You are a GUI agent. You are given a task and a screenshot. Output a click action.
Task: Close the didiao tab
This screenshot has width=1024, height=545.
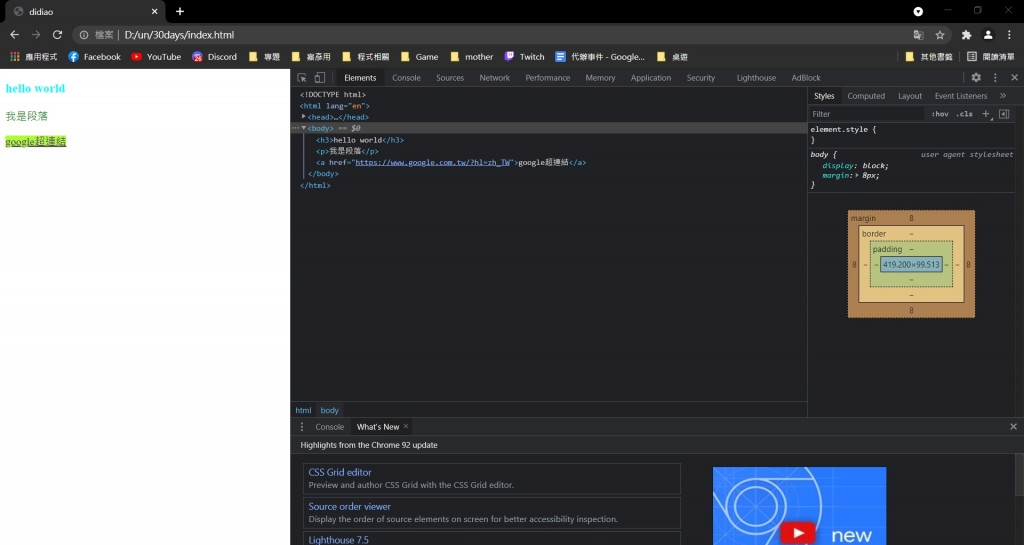(155, 11)
